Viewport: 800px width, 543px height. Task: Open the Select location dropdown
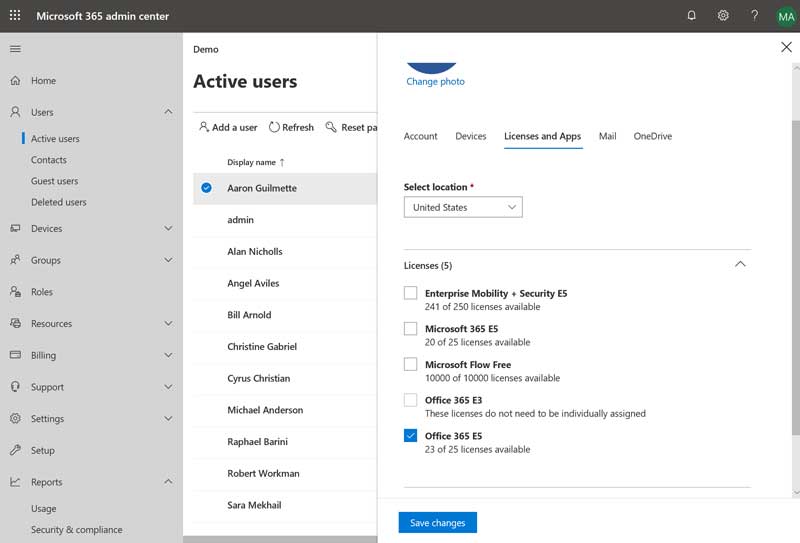click(x=463, y=207)
